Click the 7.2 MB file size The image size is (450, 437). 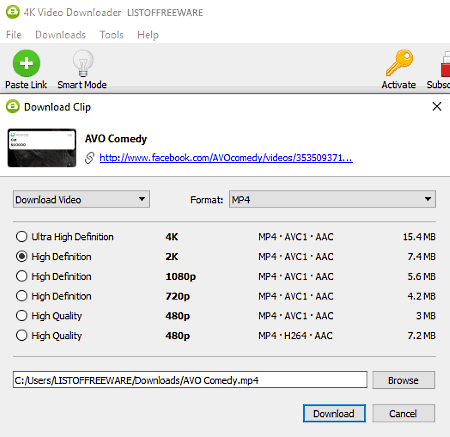[x=421, y=335]
